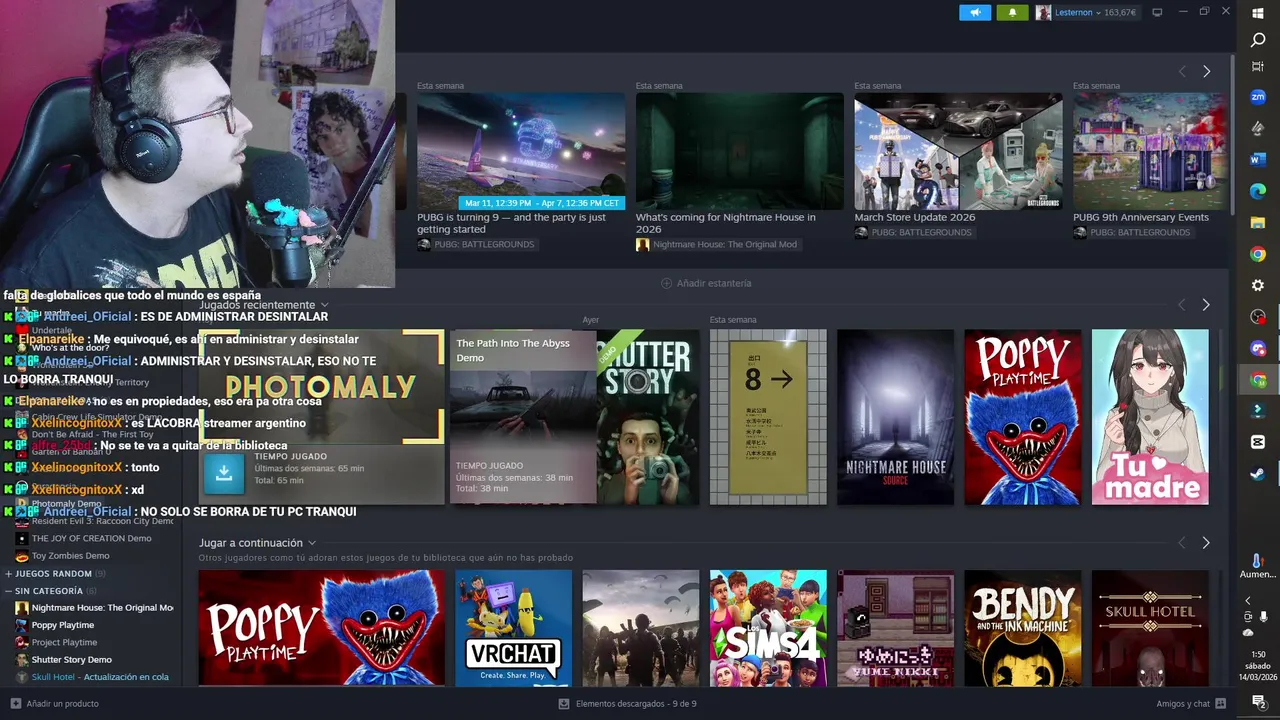Open Windows search magnifier in taskbar
This screenshot has height=720, width=1280.
click(x=1258, y=40)
